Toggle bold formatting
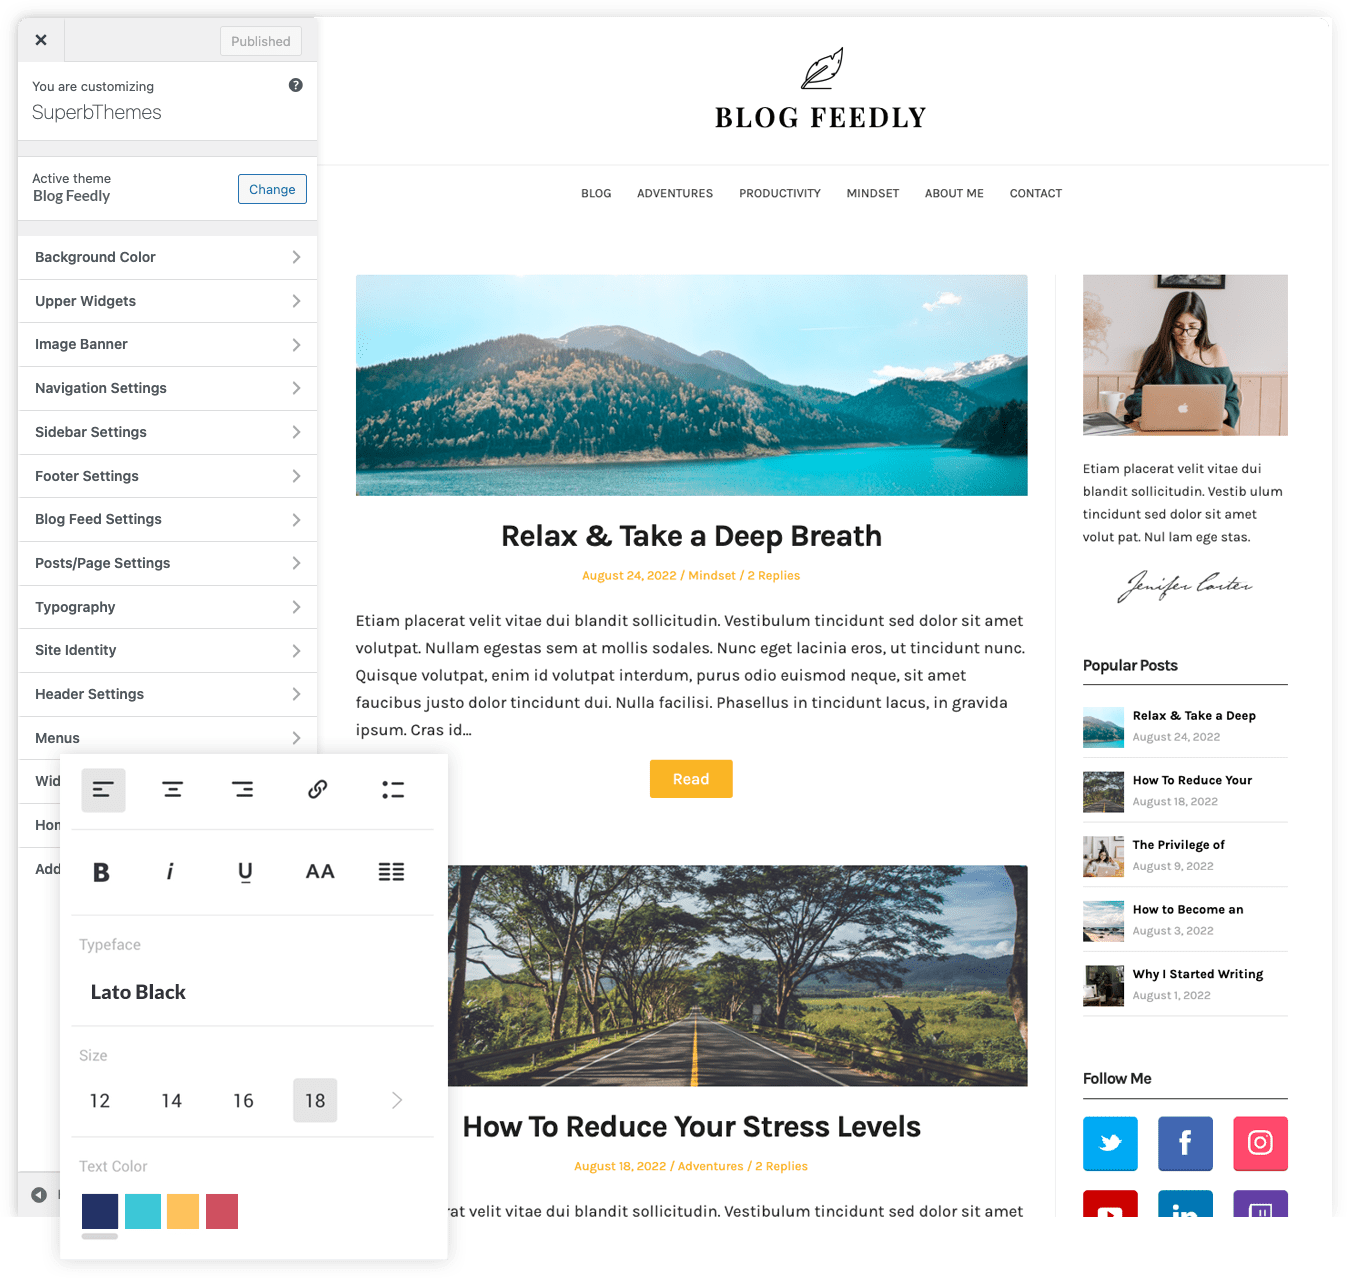The width and height of the screenshot is (1347, 1278). (101, 872)
